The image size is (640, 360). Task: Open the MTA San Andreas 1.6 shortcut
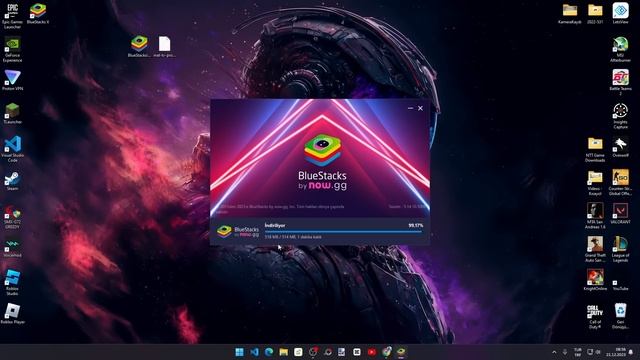click(595, 216)
